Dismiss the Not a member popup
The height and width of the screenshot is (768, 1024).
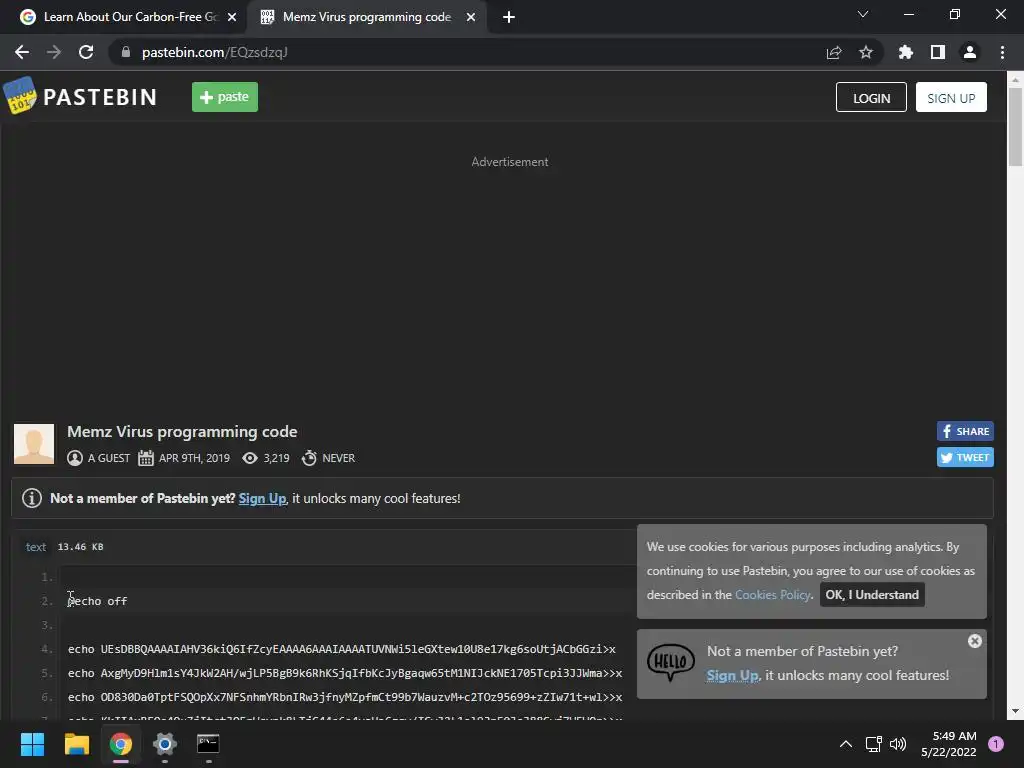point(974,641)
